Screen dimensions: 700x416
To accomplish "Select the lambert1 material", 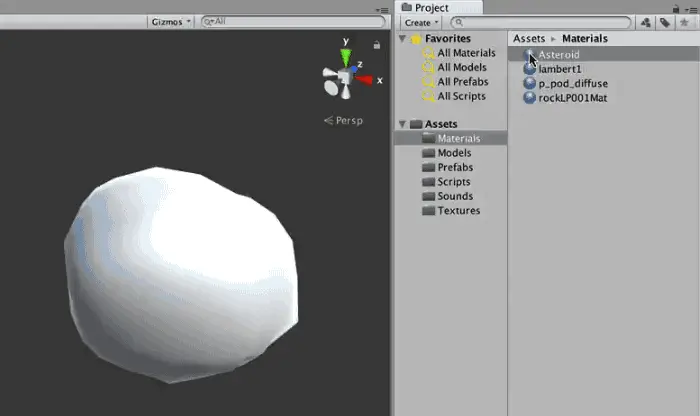I will [560, 69].
